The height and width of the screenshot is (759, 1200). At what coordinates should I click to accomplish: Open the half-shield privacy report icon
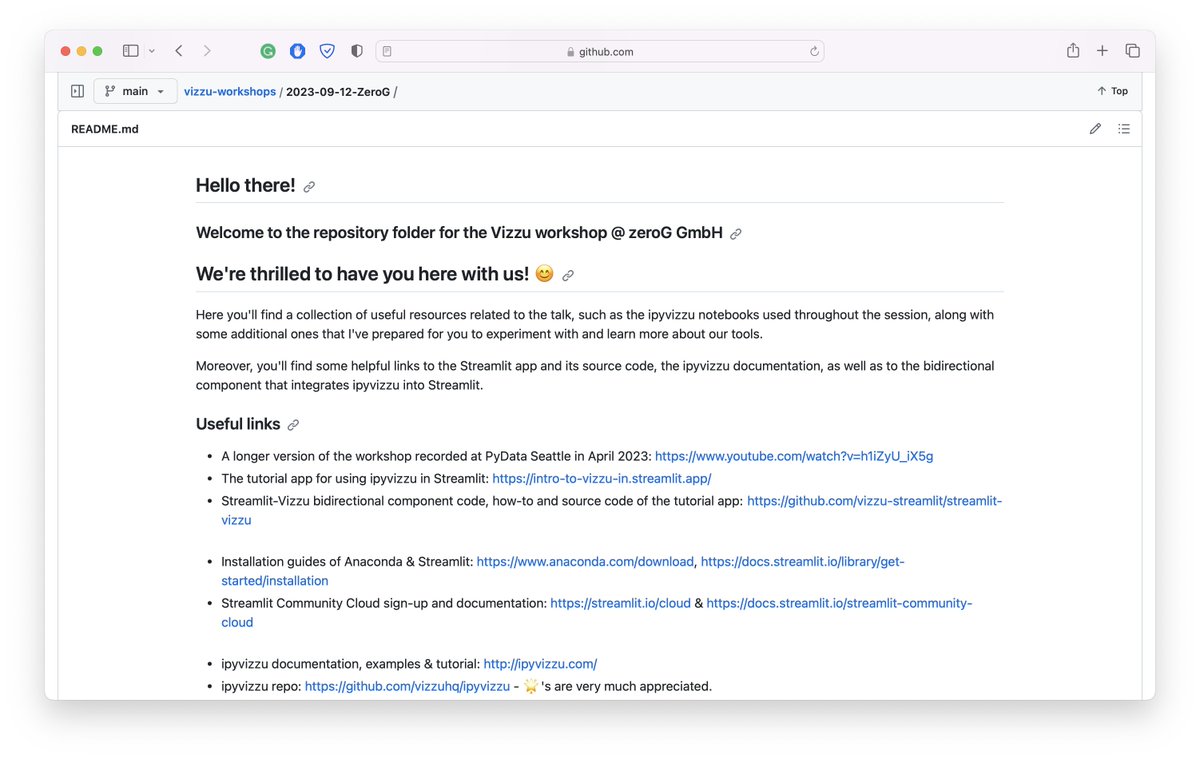pos(357,51)
